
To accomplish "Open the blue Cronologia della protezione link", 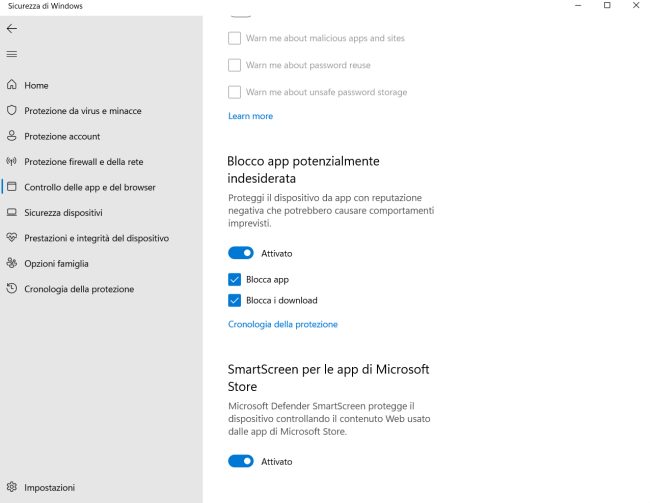I will [x=283, y=324].
